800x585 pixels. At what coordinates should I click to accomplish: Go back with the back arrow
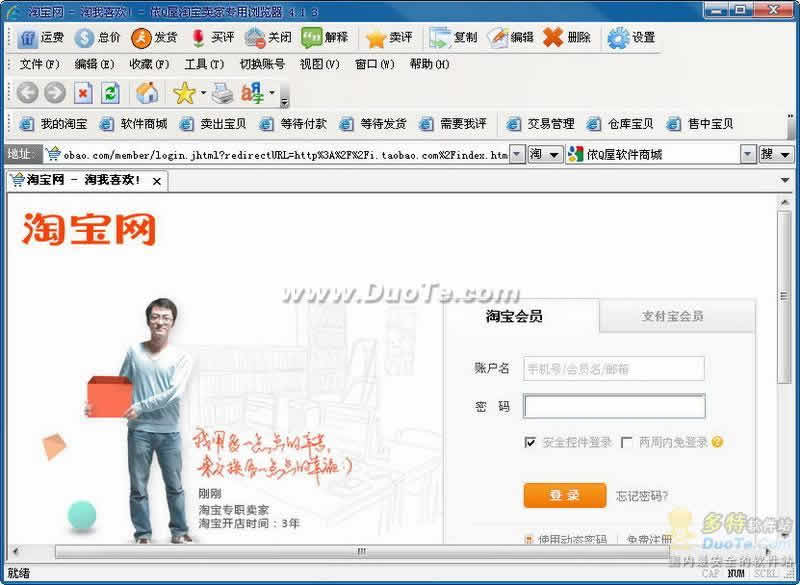(28, 93)
